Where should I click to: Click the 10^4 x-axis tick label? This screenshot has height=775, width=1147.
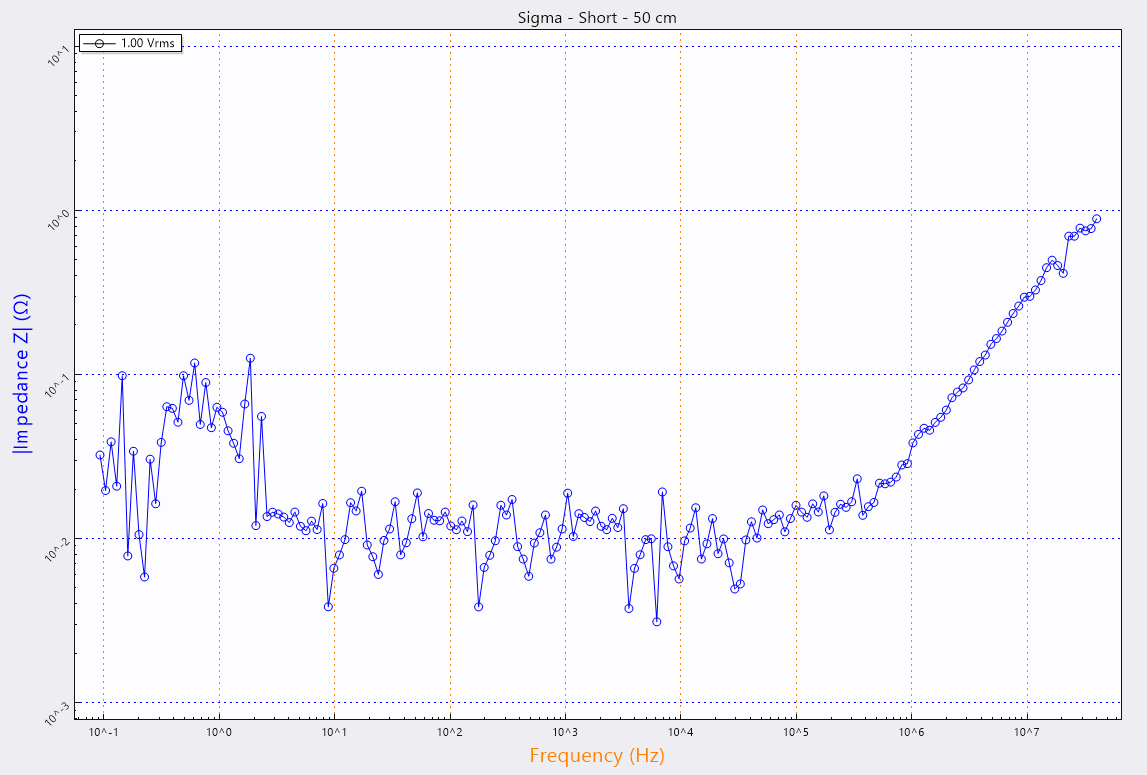click(680, 732)
